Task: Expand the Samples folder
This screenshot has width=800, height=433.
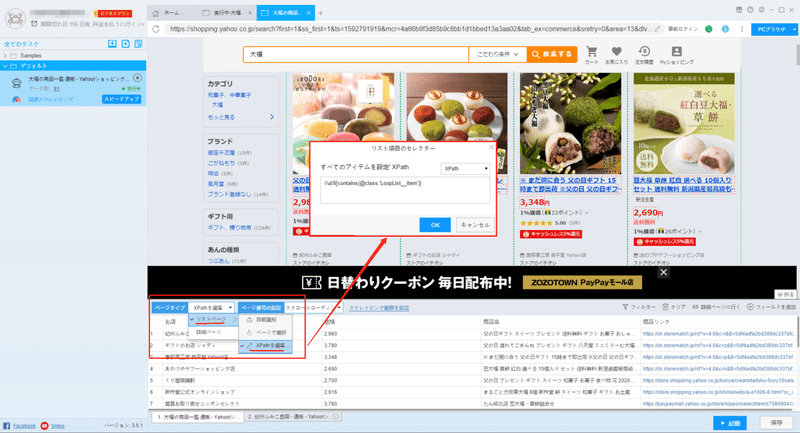Action: coord(5,56)
